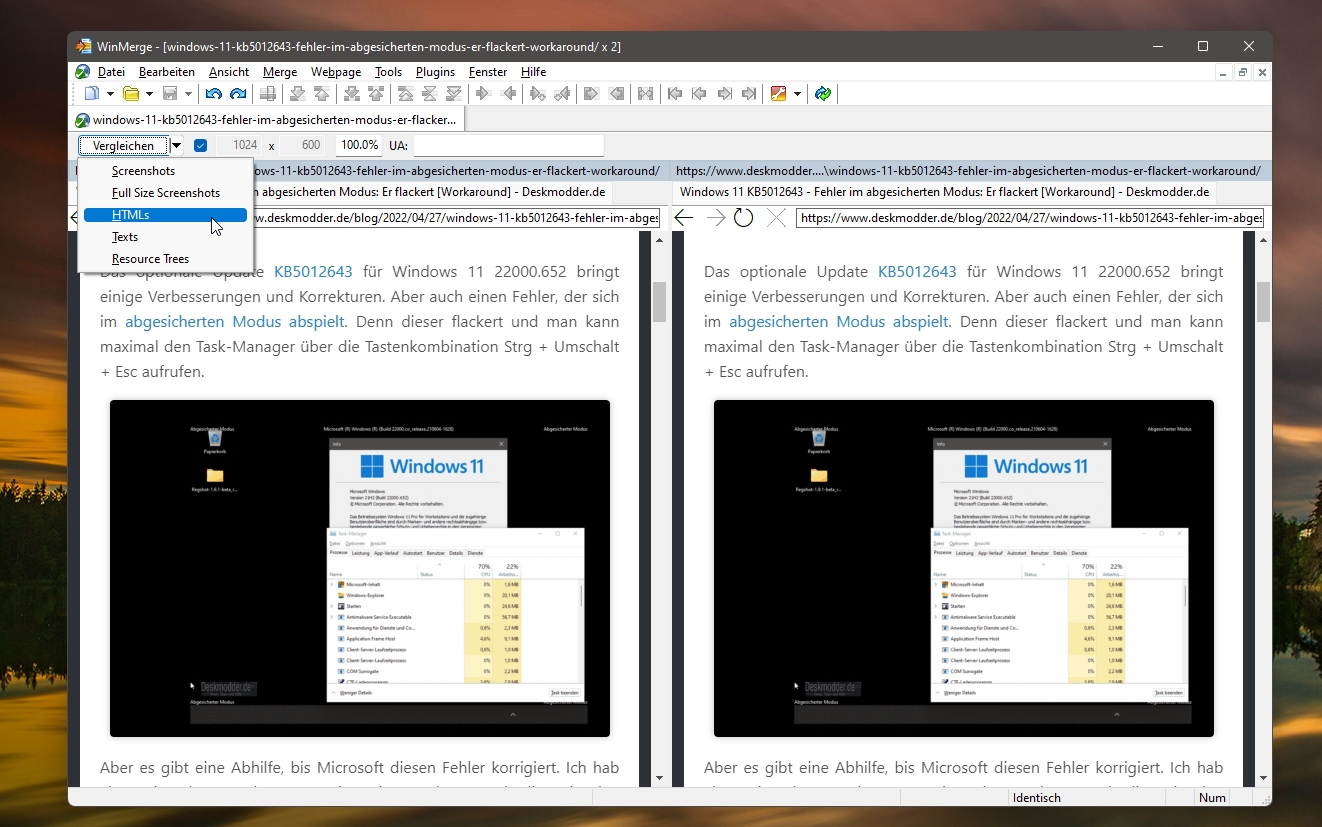Jump to the previous difference
This screenshot has height=827, width=1322.
point(322,94)
